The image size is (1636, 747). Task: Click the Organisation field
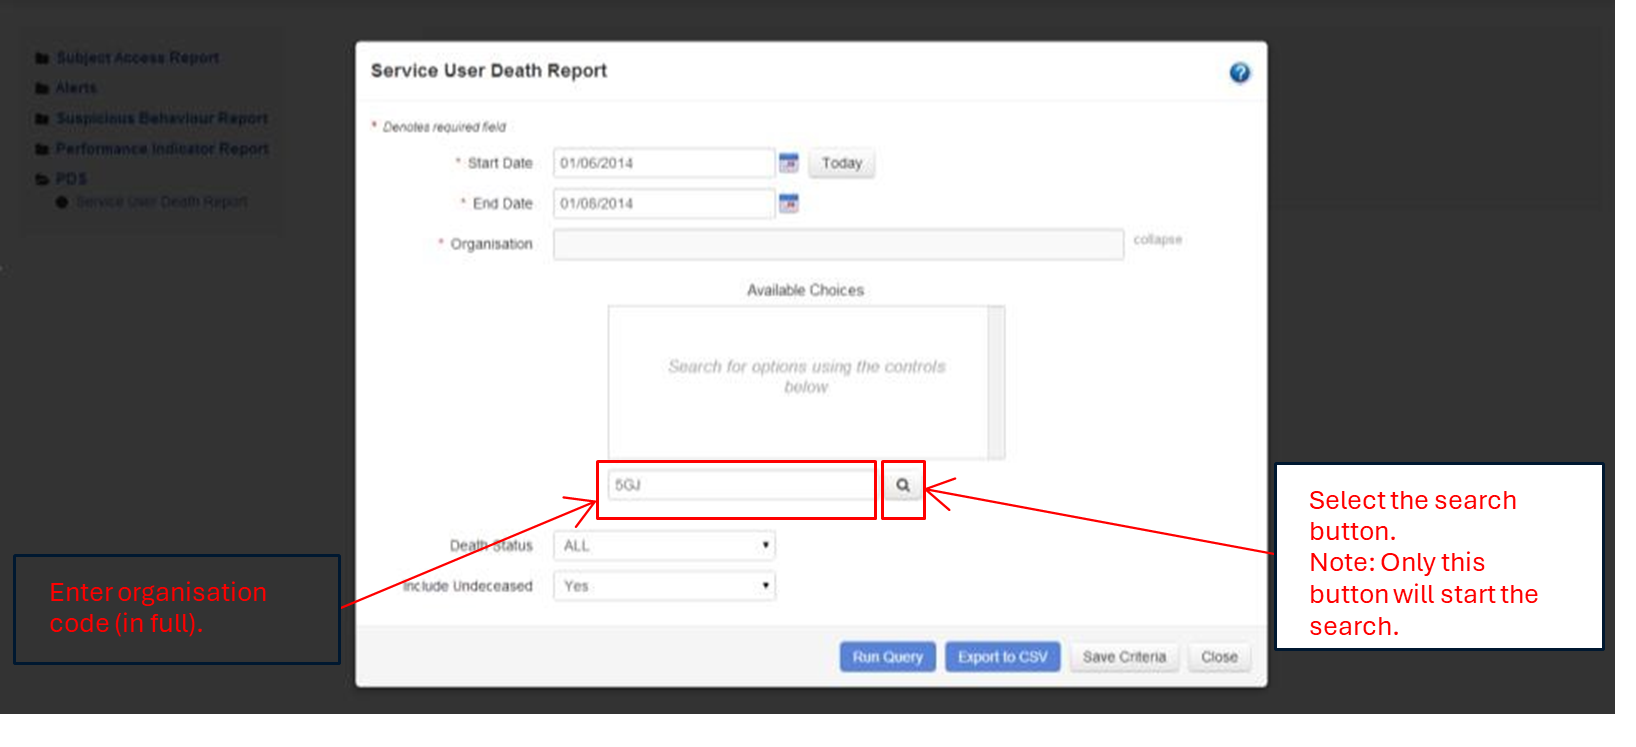pos(838,244)
